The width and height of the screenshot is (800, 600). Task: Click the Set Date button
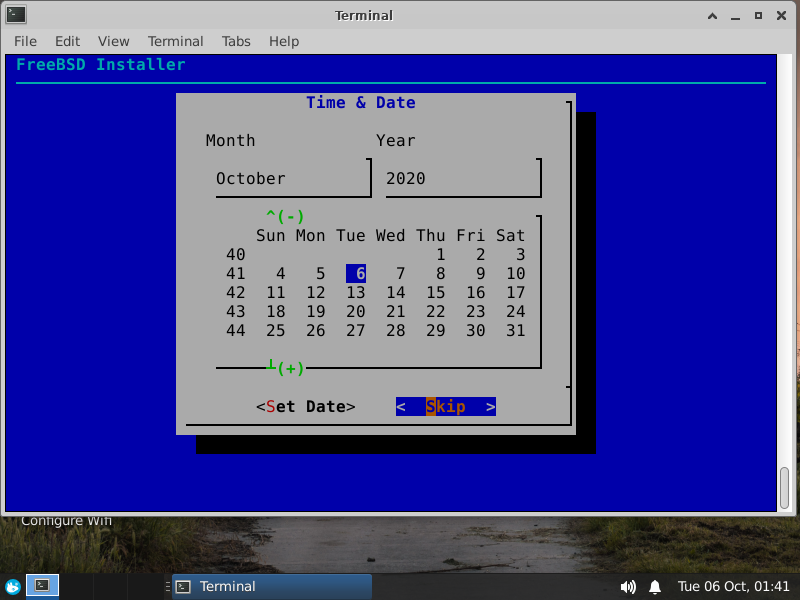(x=306, y=407)
